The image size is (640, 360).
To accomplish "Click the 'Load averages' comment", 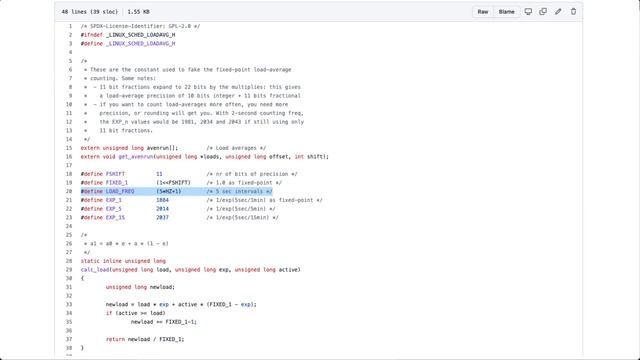I will [x=236, y=148].
